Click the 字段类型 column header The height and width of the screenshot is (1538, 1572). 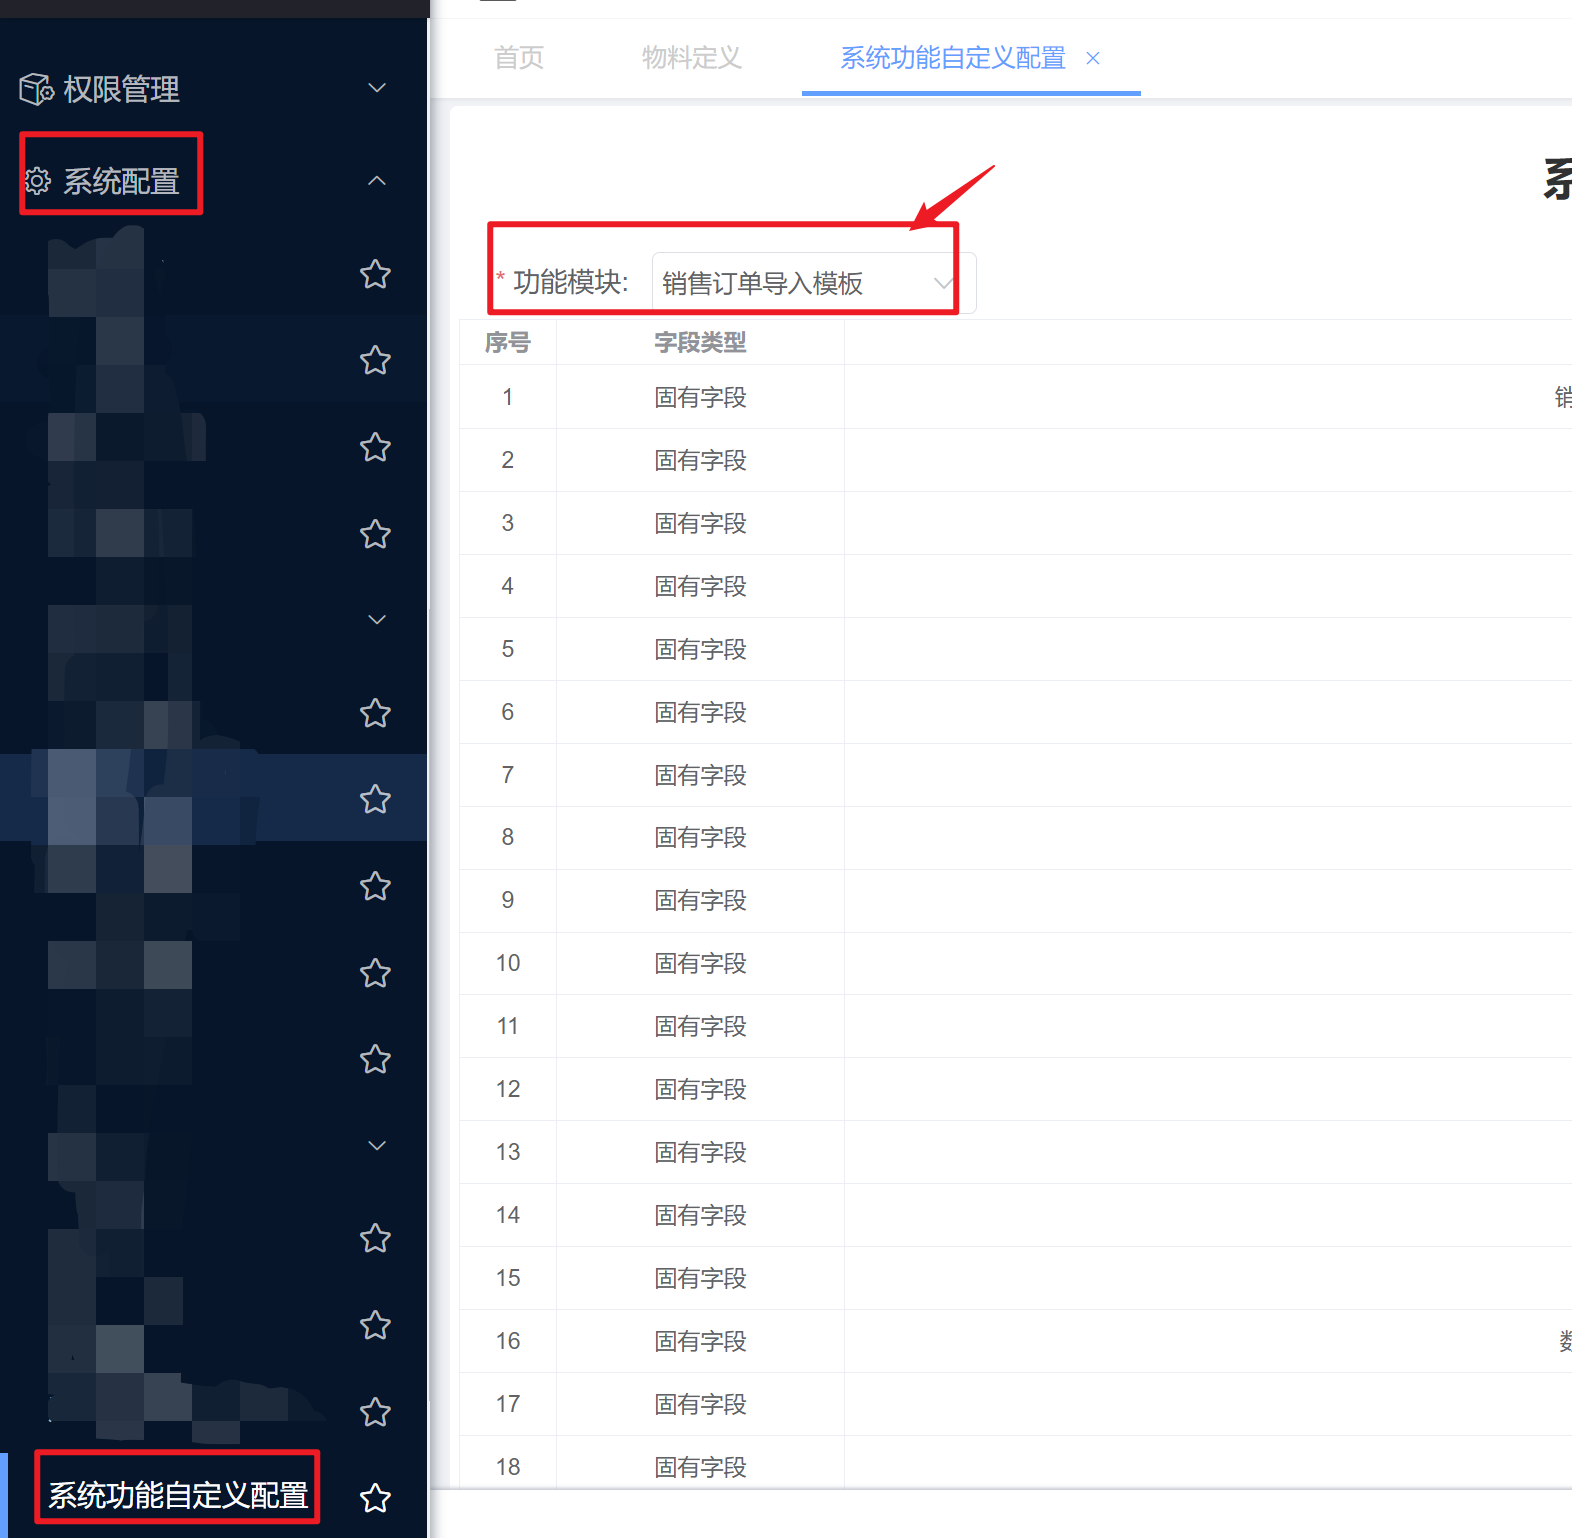pos(700,343)
